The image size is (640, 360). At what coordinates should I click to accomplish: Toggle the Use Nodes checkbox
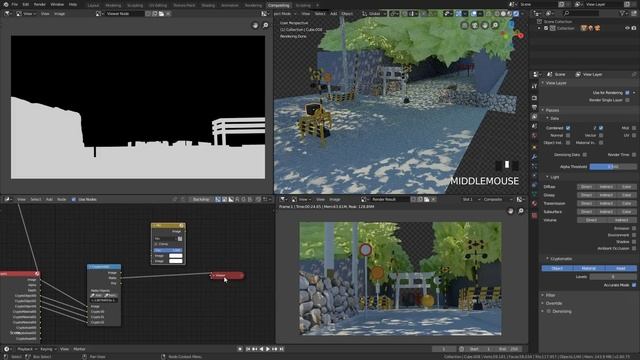click(x=73, y=200)
